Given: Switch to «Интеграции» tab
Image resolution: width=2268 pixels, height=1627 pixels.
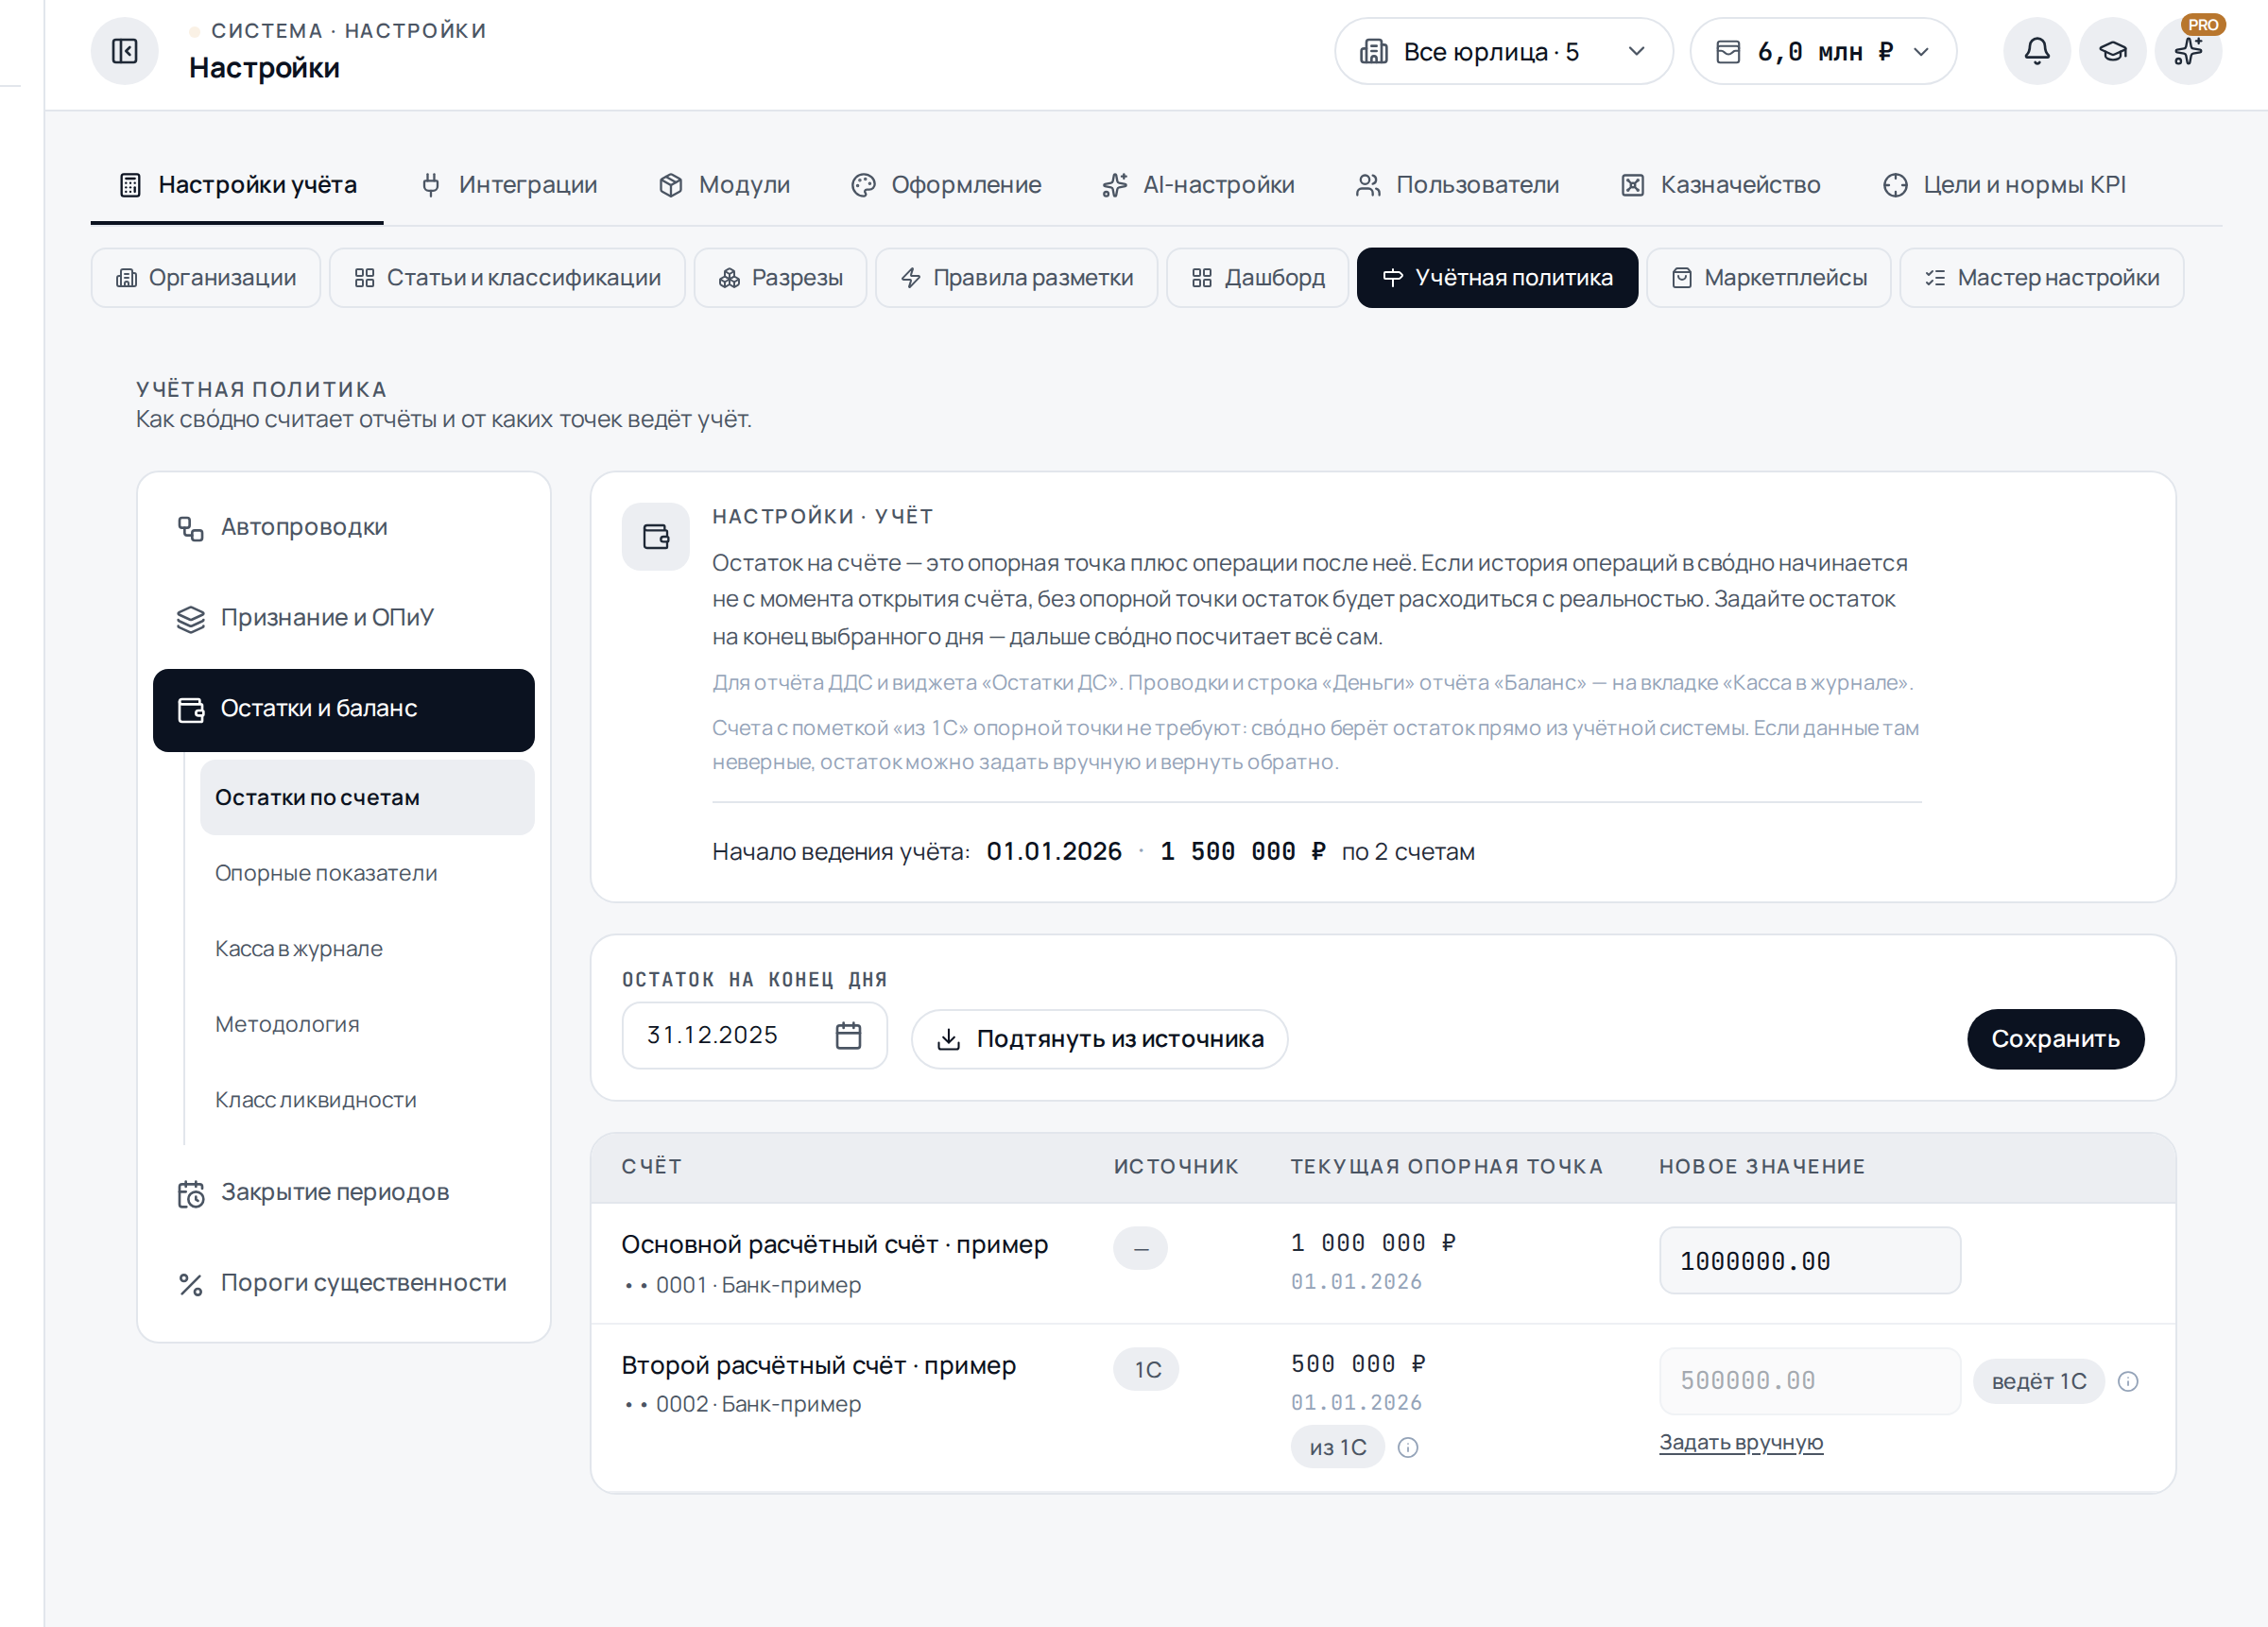Looking at the screenshot, I should [510, 185].
